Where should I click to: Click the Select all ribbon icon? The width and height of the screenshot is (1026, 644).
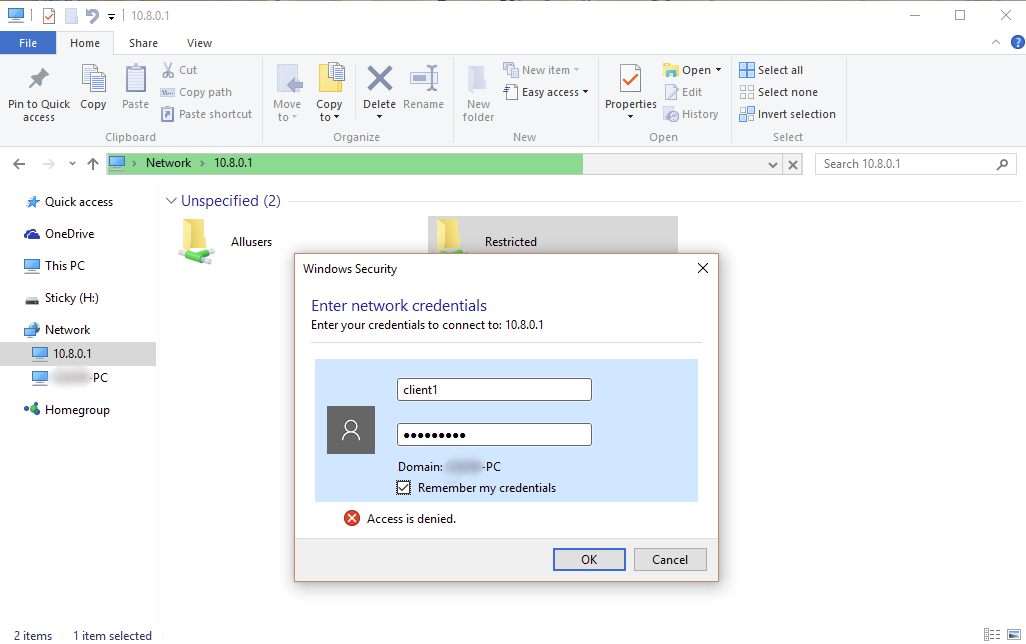pos(747,70)
